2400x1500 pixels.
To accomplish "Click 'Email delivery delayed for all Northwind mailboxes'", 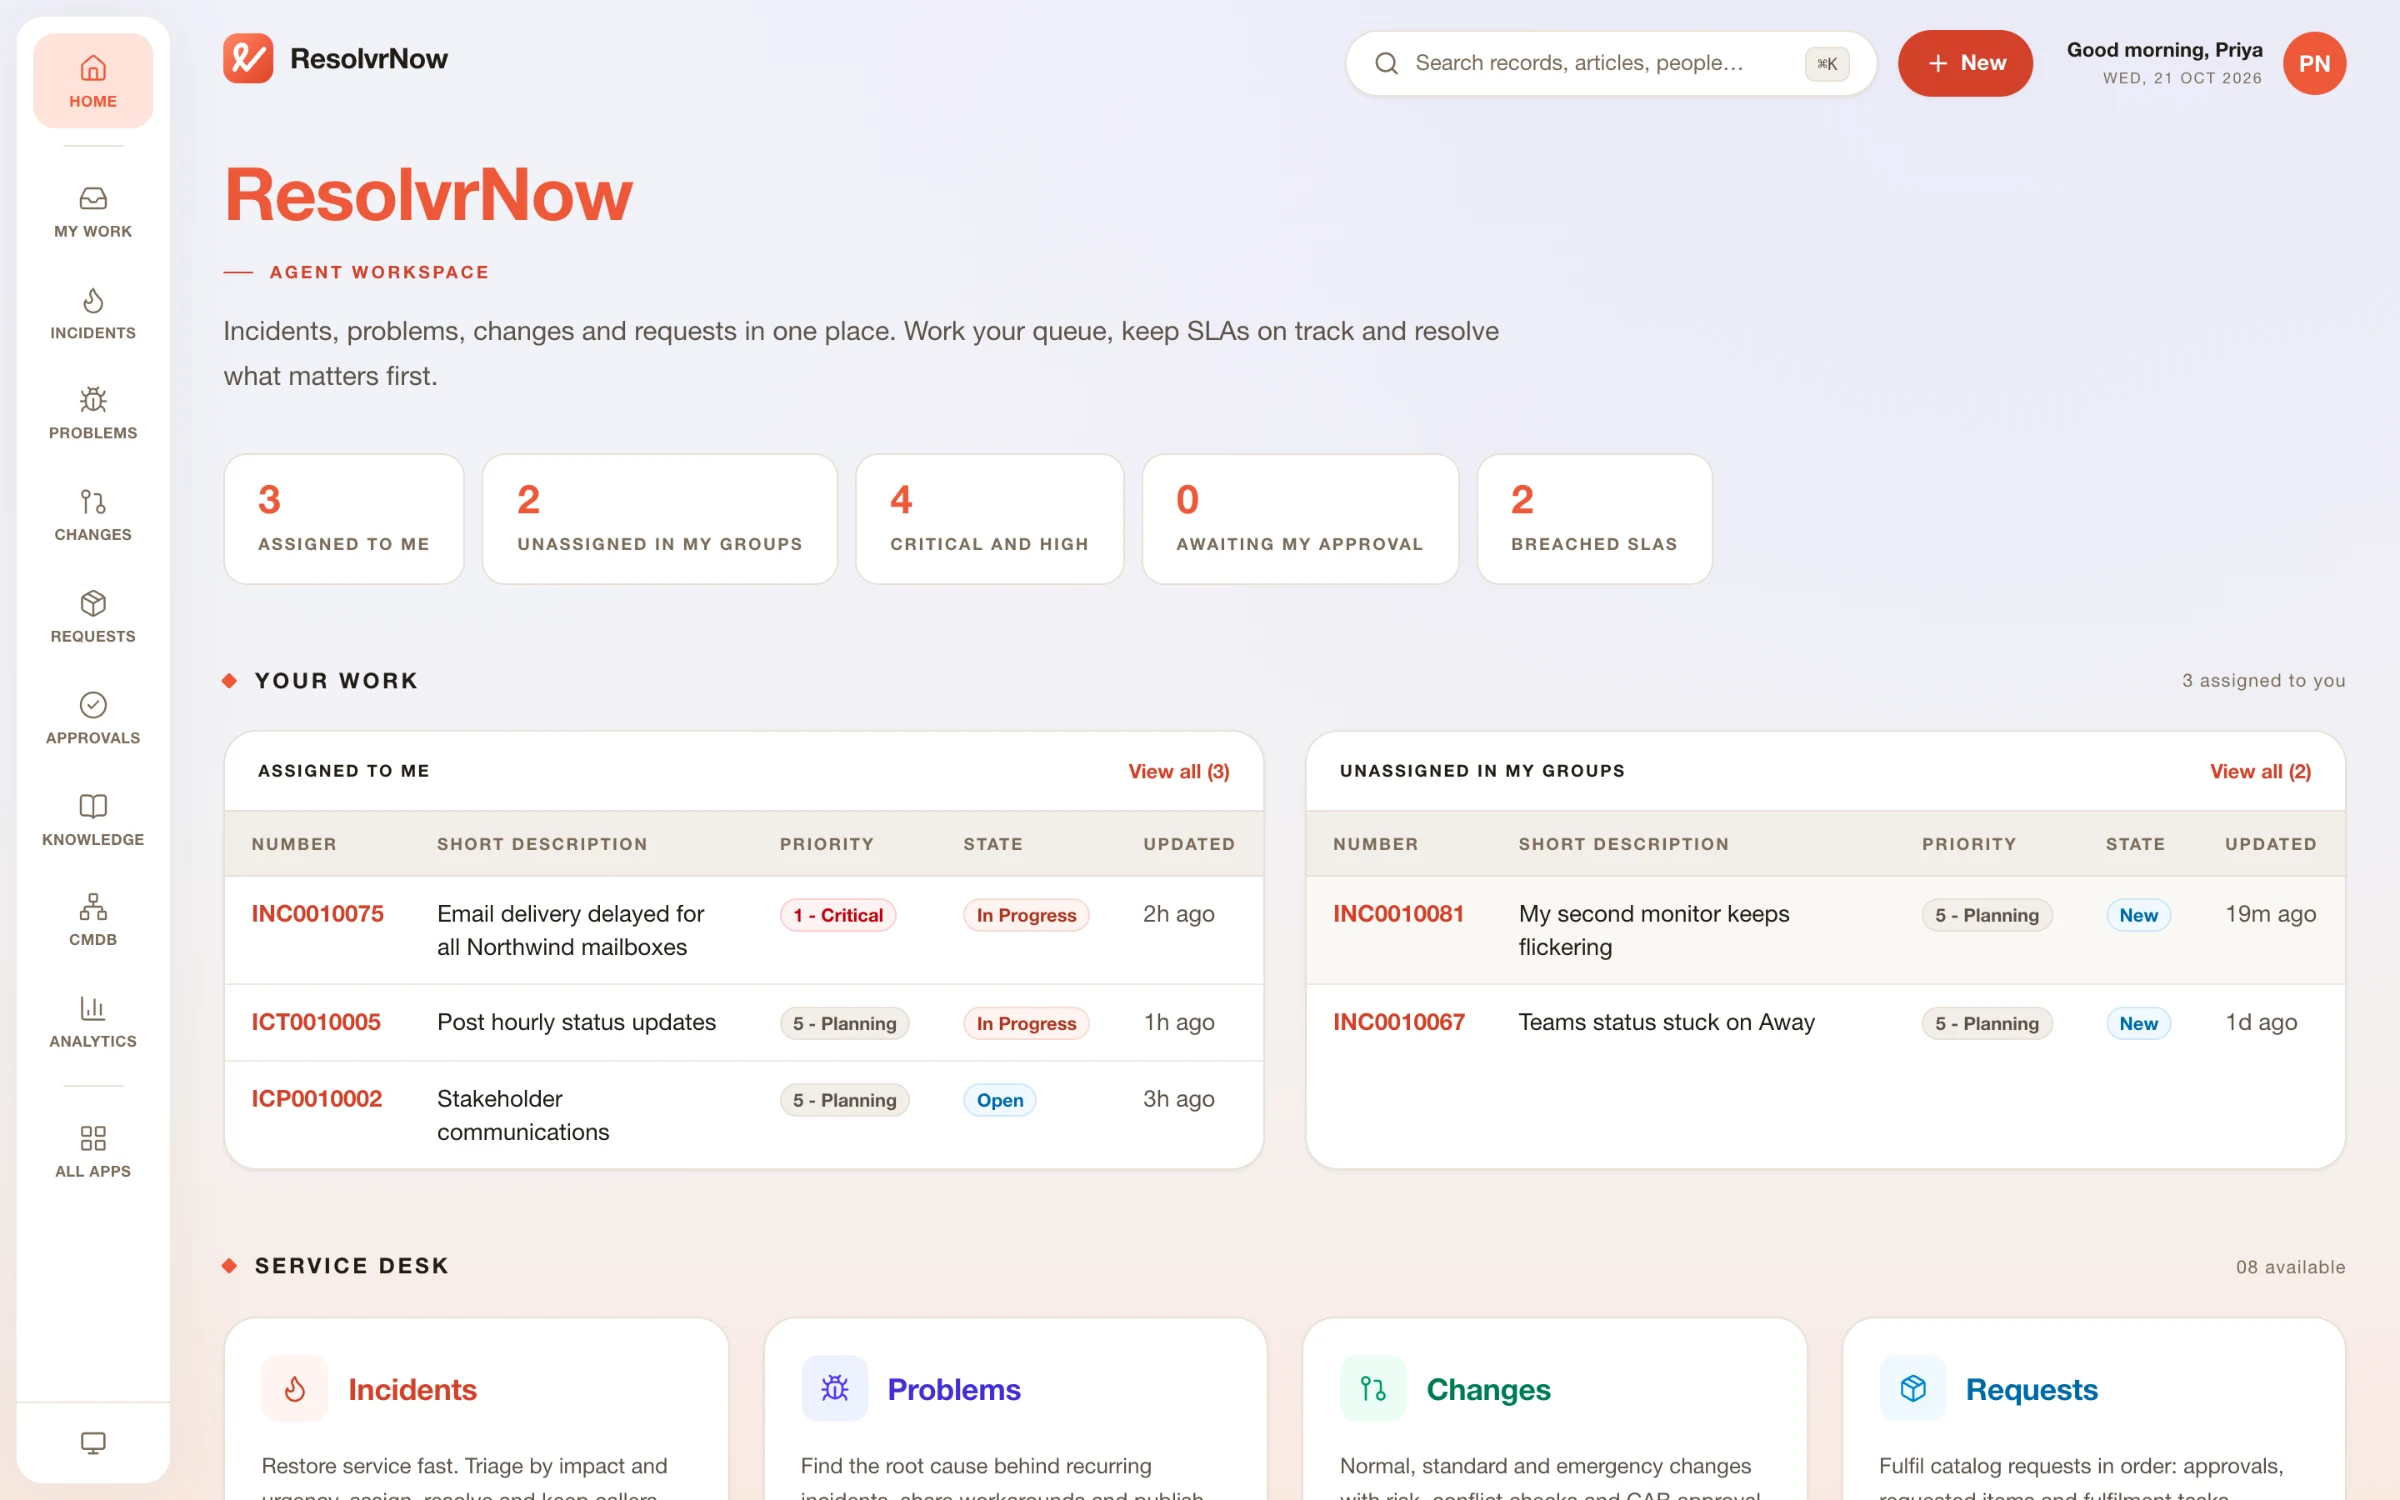I will coord(571,930).
